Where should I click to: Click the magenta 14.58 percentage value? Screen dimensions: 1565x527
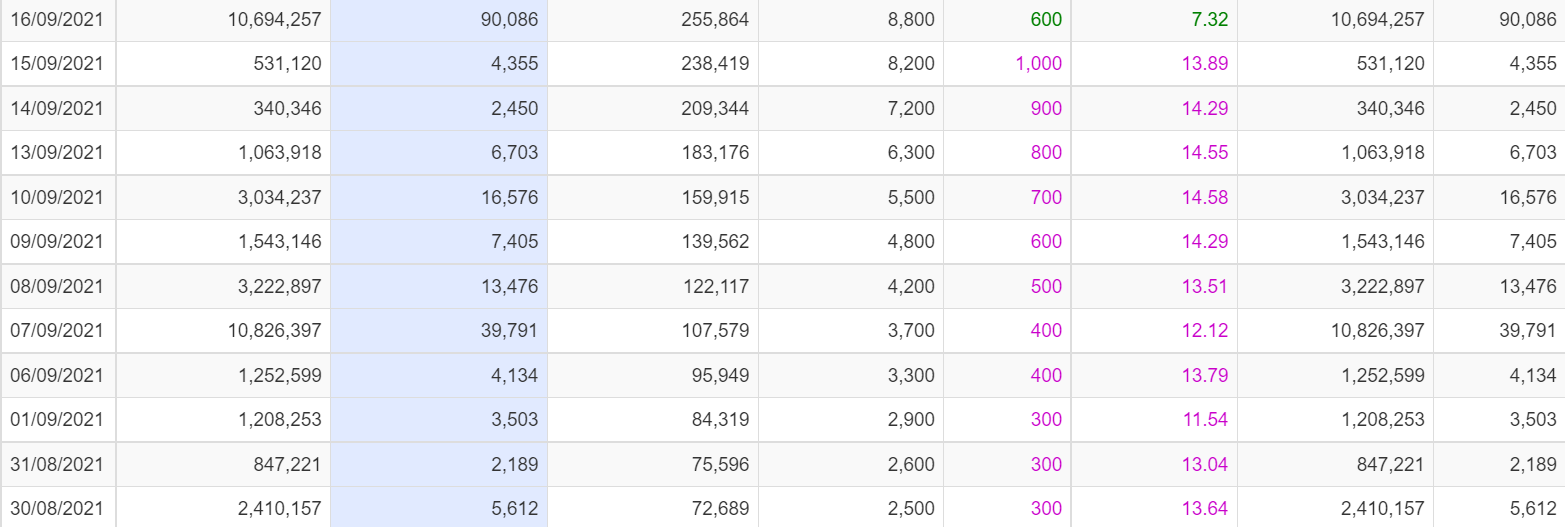pyautogui.click(x=1204, y=197)
